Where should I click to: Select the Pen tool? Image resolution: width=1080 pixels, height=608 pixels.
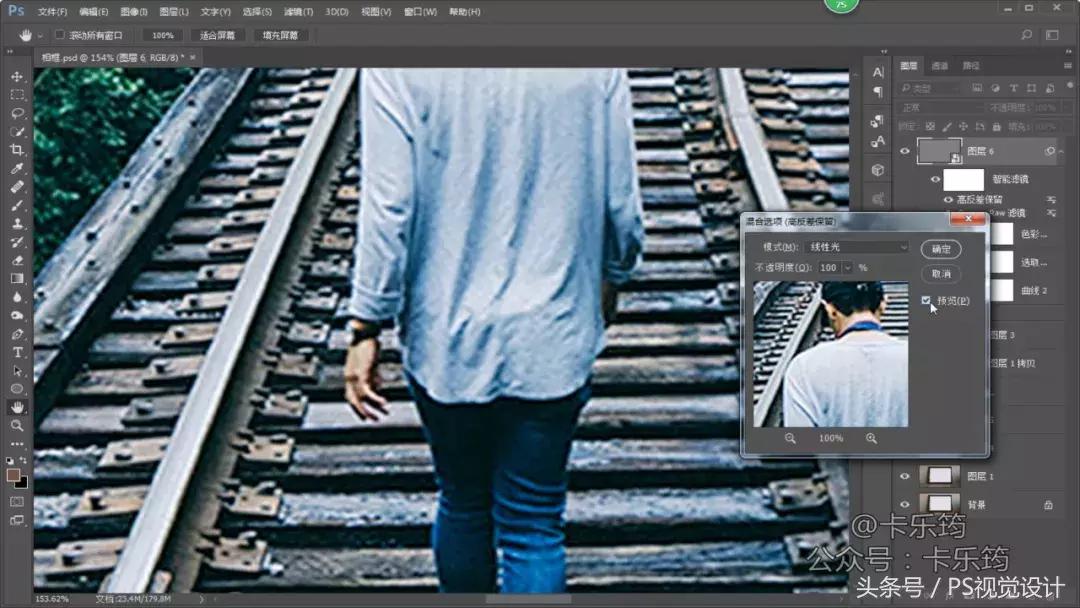17,334
